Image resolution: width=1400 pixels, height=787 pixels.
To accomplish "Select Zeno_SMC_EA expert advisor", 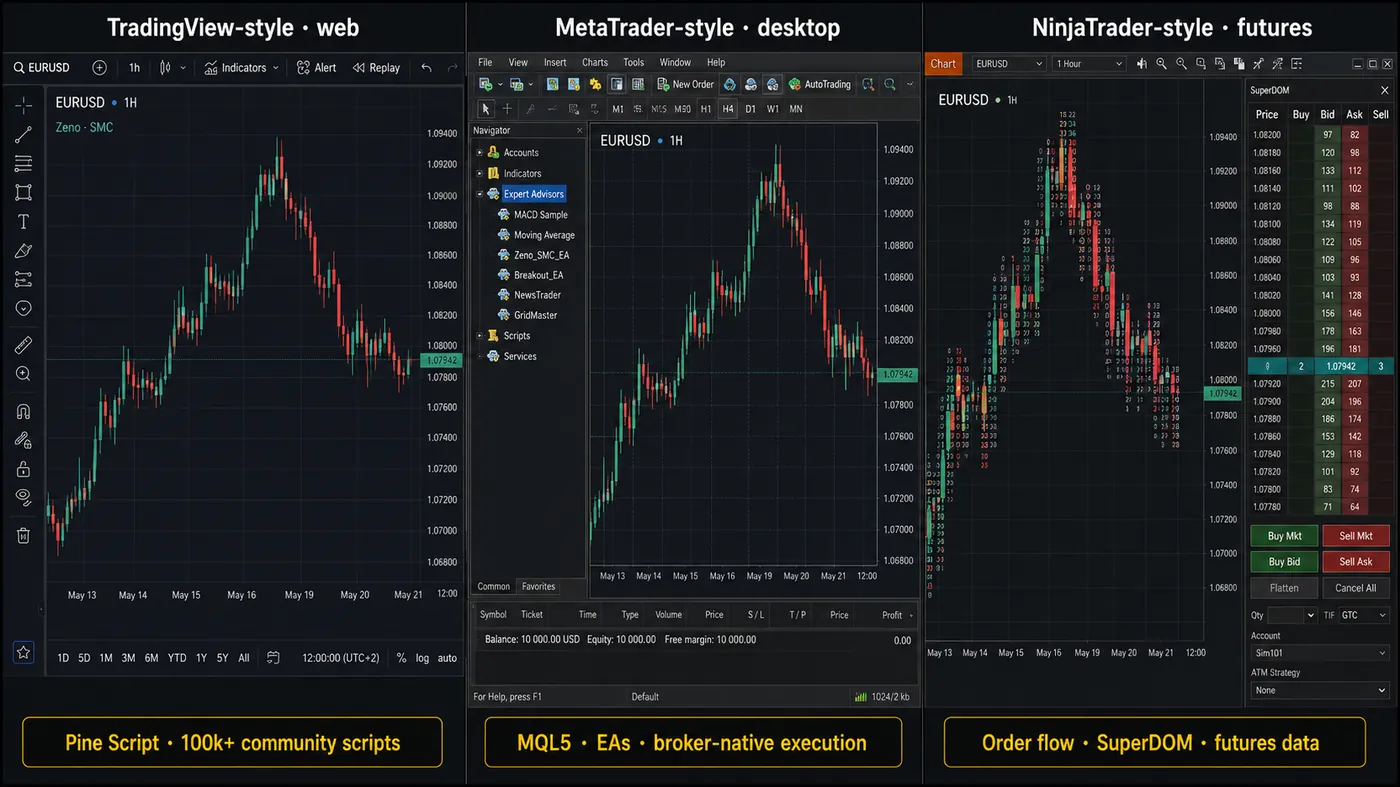I will (x=541, y=255).
